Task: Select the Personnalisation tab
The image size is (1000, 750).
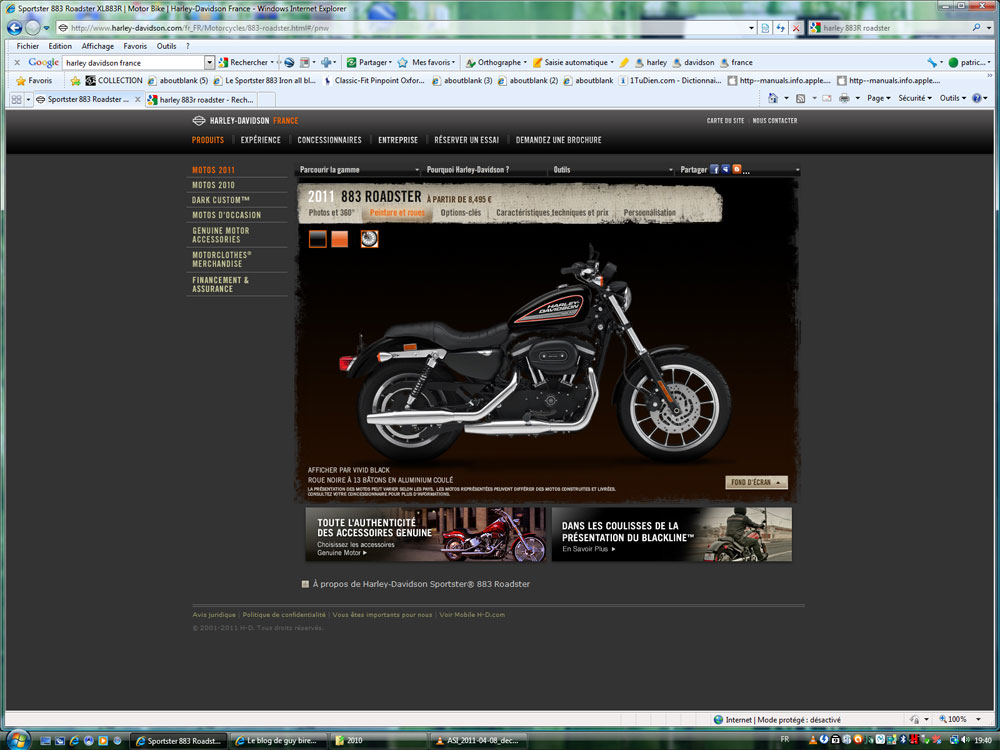Action: coord(649,212)
